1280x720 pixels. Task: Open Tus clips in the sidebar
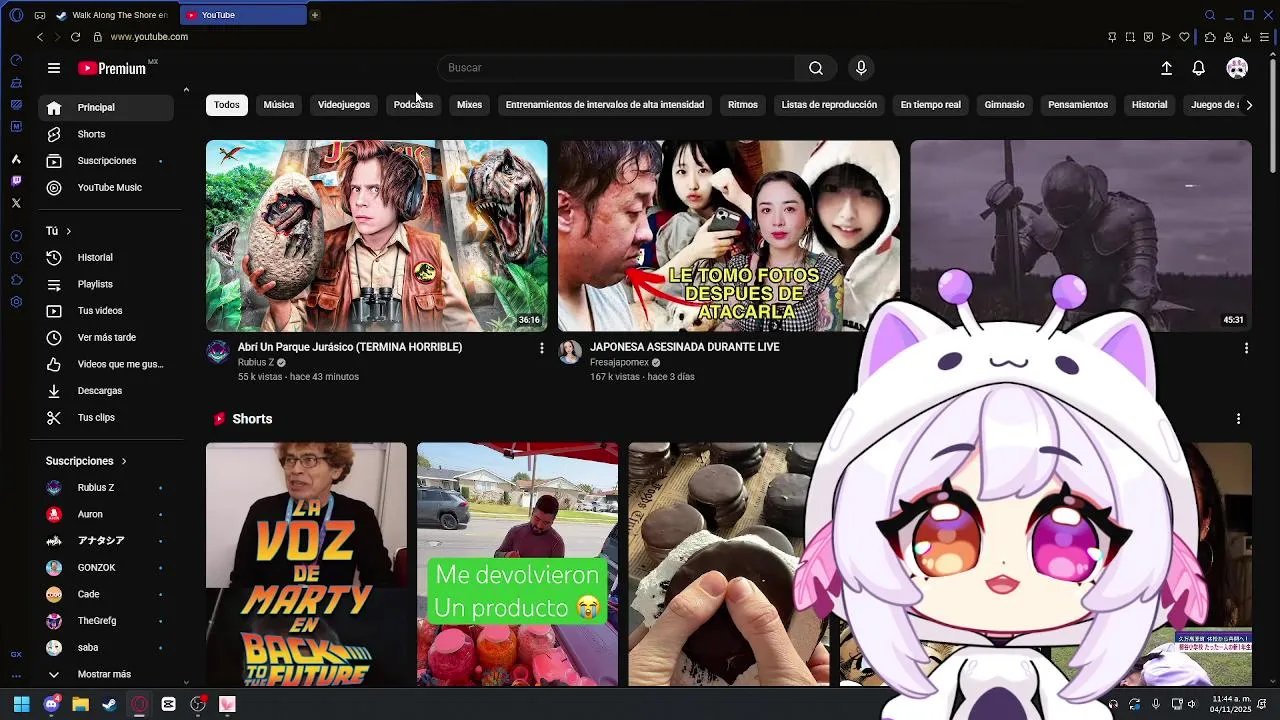(x=106, y=418)
